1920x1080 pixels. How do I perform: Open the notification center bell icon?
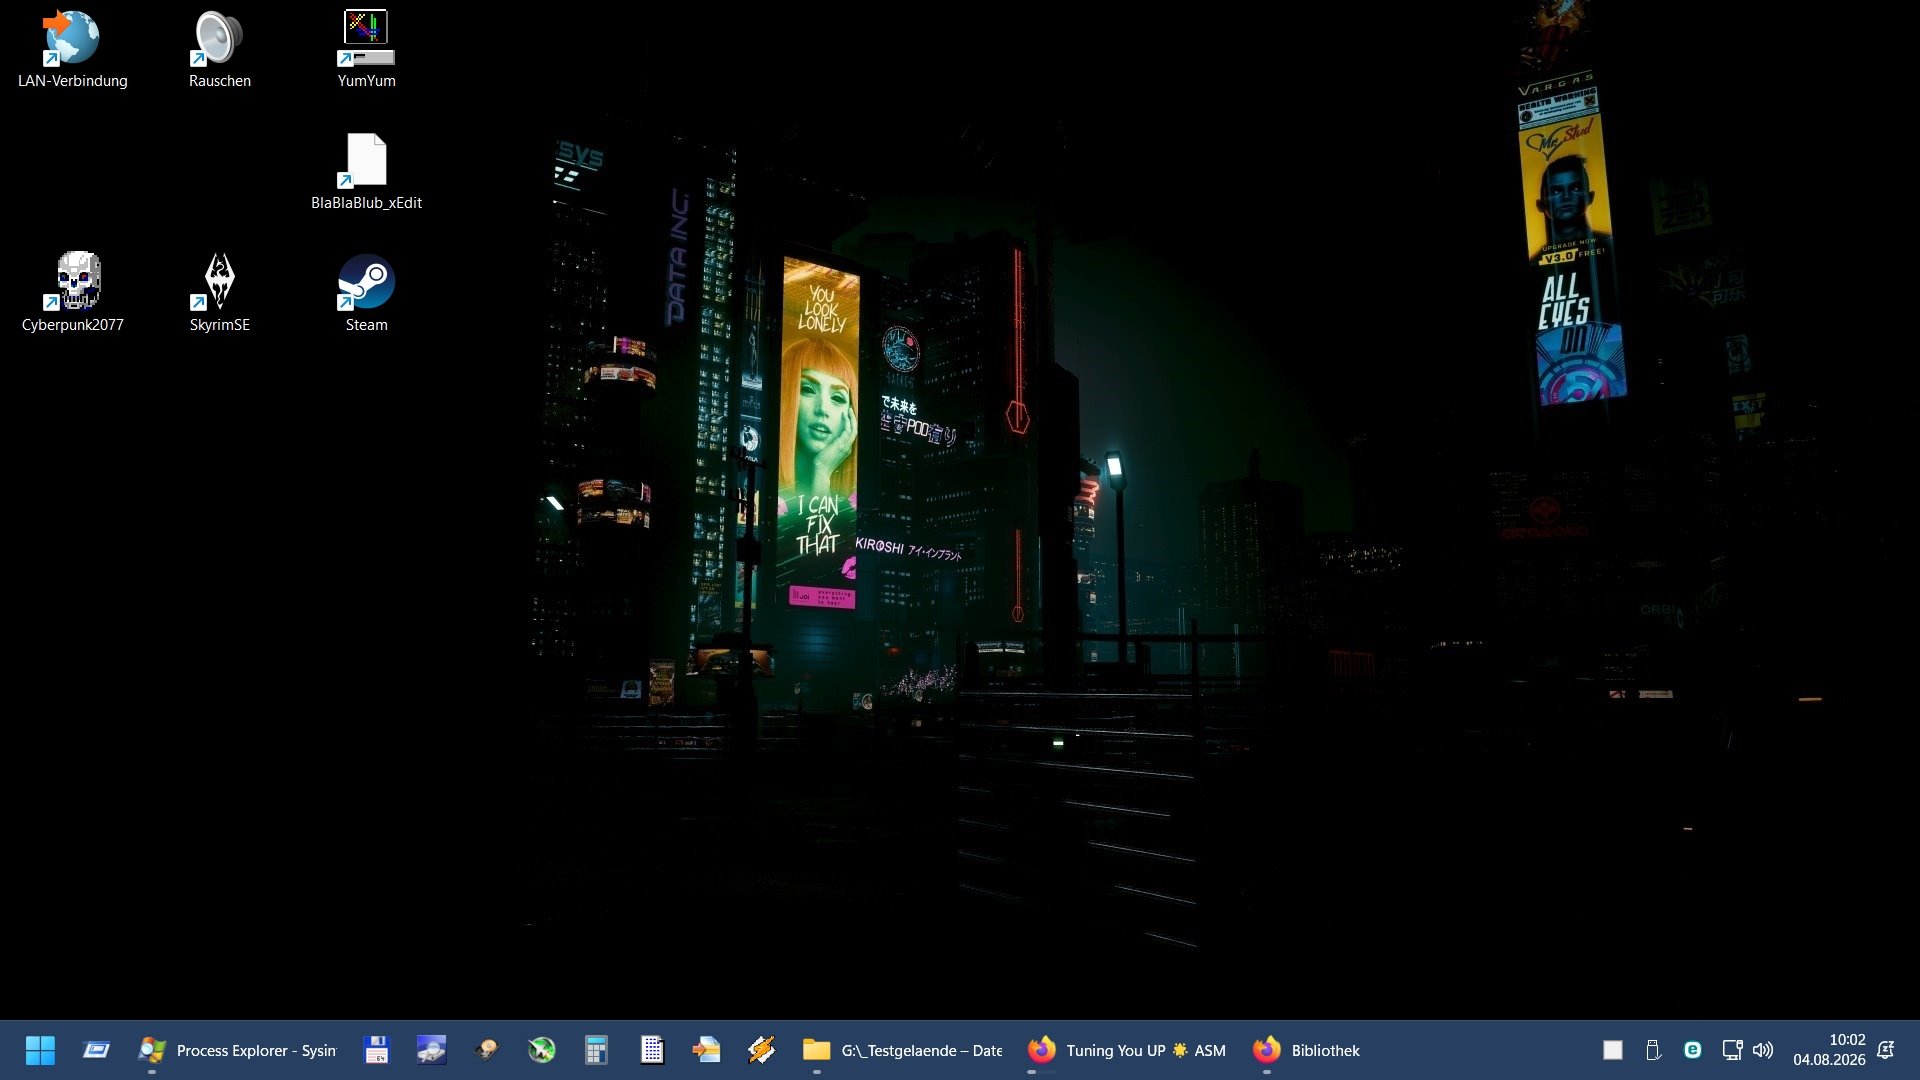click(x=1886, y=1050)
